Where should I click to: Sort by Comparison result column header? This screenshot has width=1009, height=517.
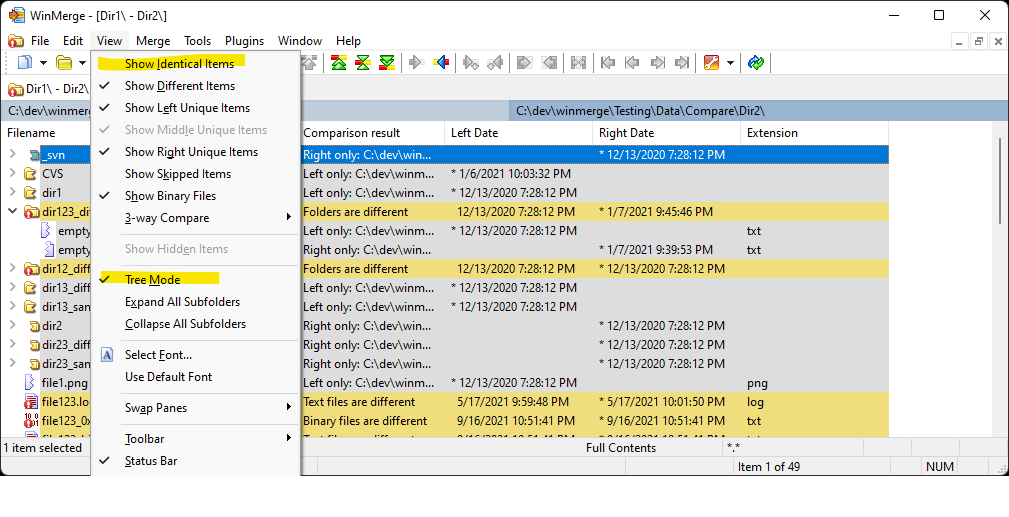[373, 133]
